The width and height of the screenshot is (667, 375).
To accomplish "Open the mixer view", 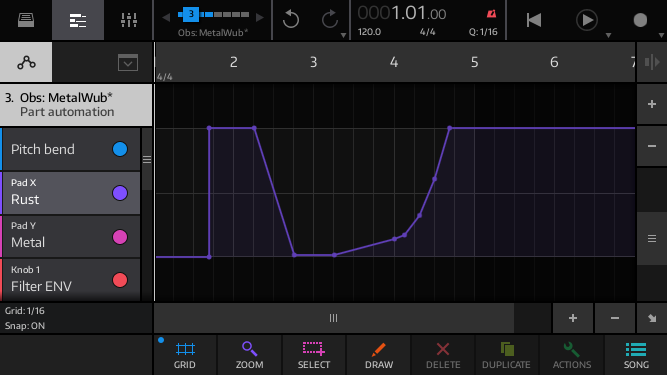I will click(128, 20).
